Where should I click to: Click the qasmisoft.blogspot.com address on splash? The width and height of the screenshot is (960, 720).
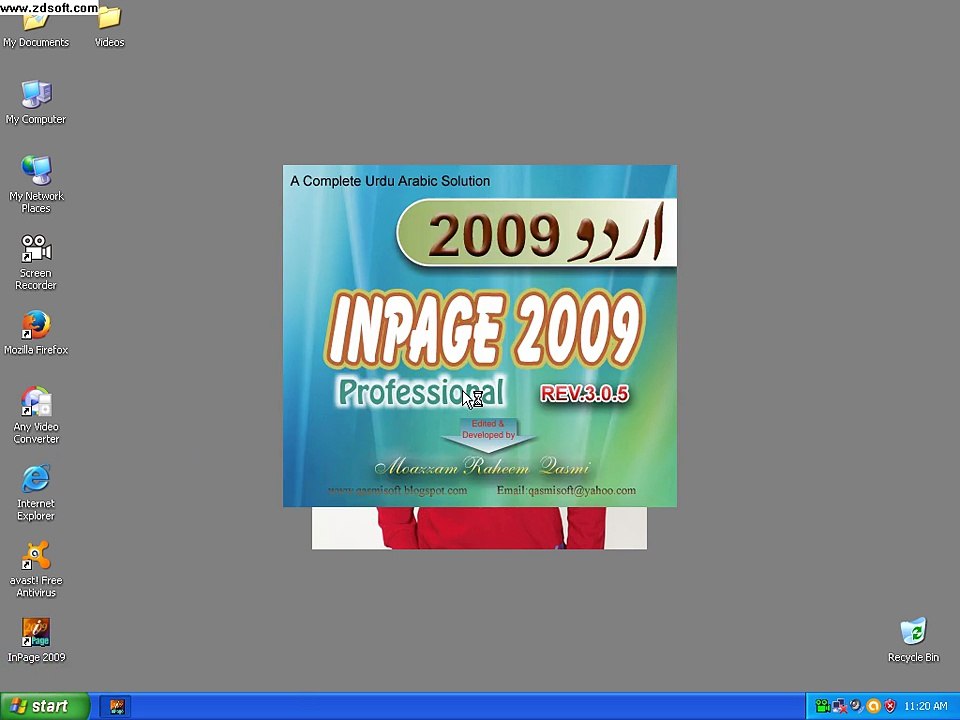(397, 490)
